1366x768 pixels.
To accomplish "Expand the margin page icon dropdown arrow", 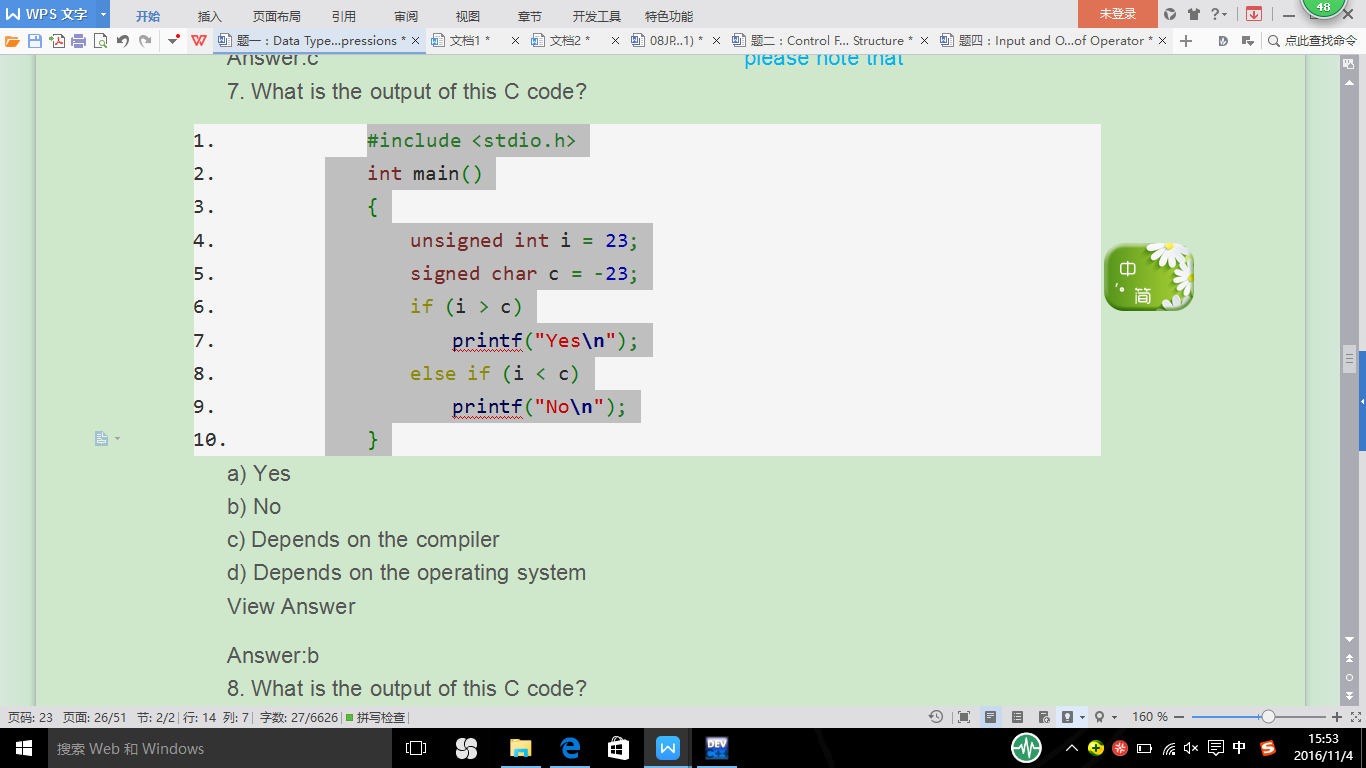I will pos(117,439).
